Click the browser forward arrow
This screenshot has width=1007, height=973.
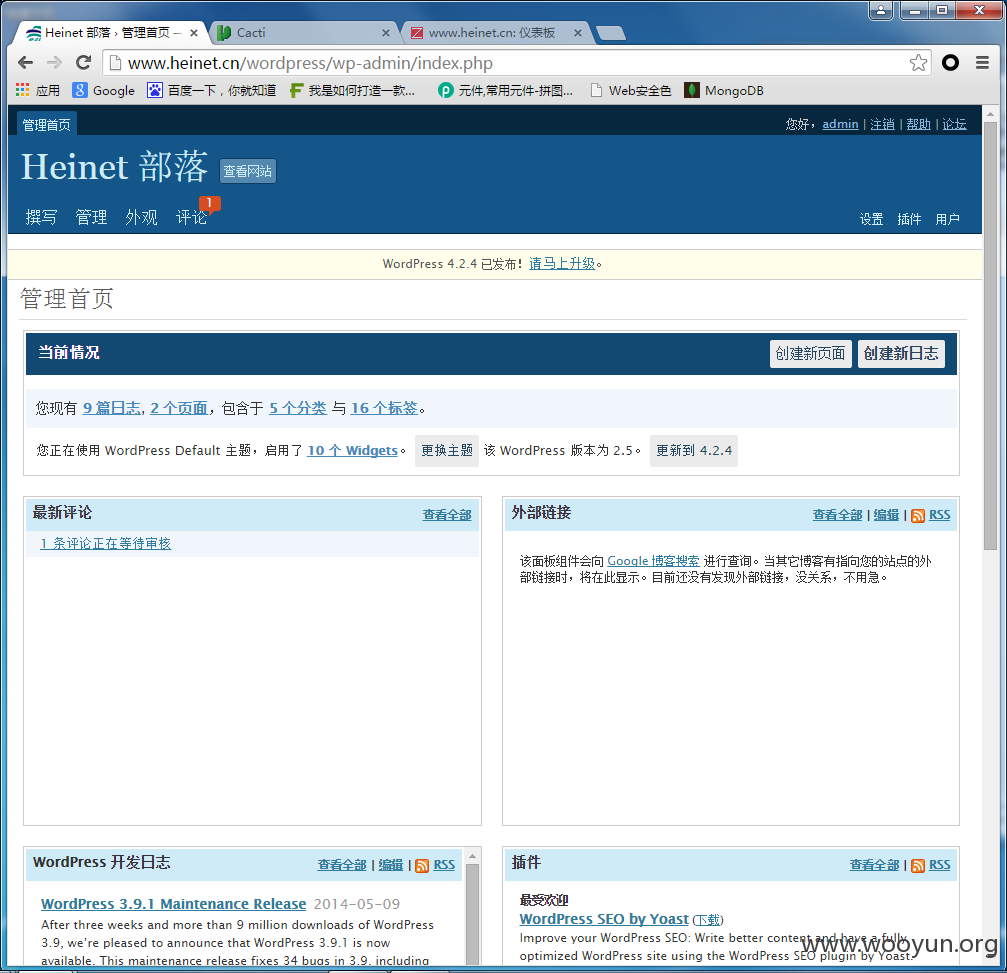[55, 62]
